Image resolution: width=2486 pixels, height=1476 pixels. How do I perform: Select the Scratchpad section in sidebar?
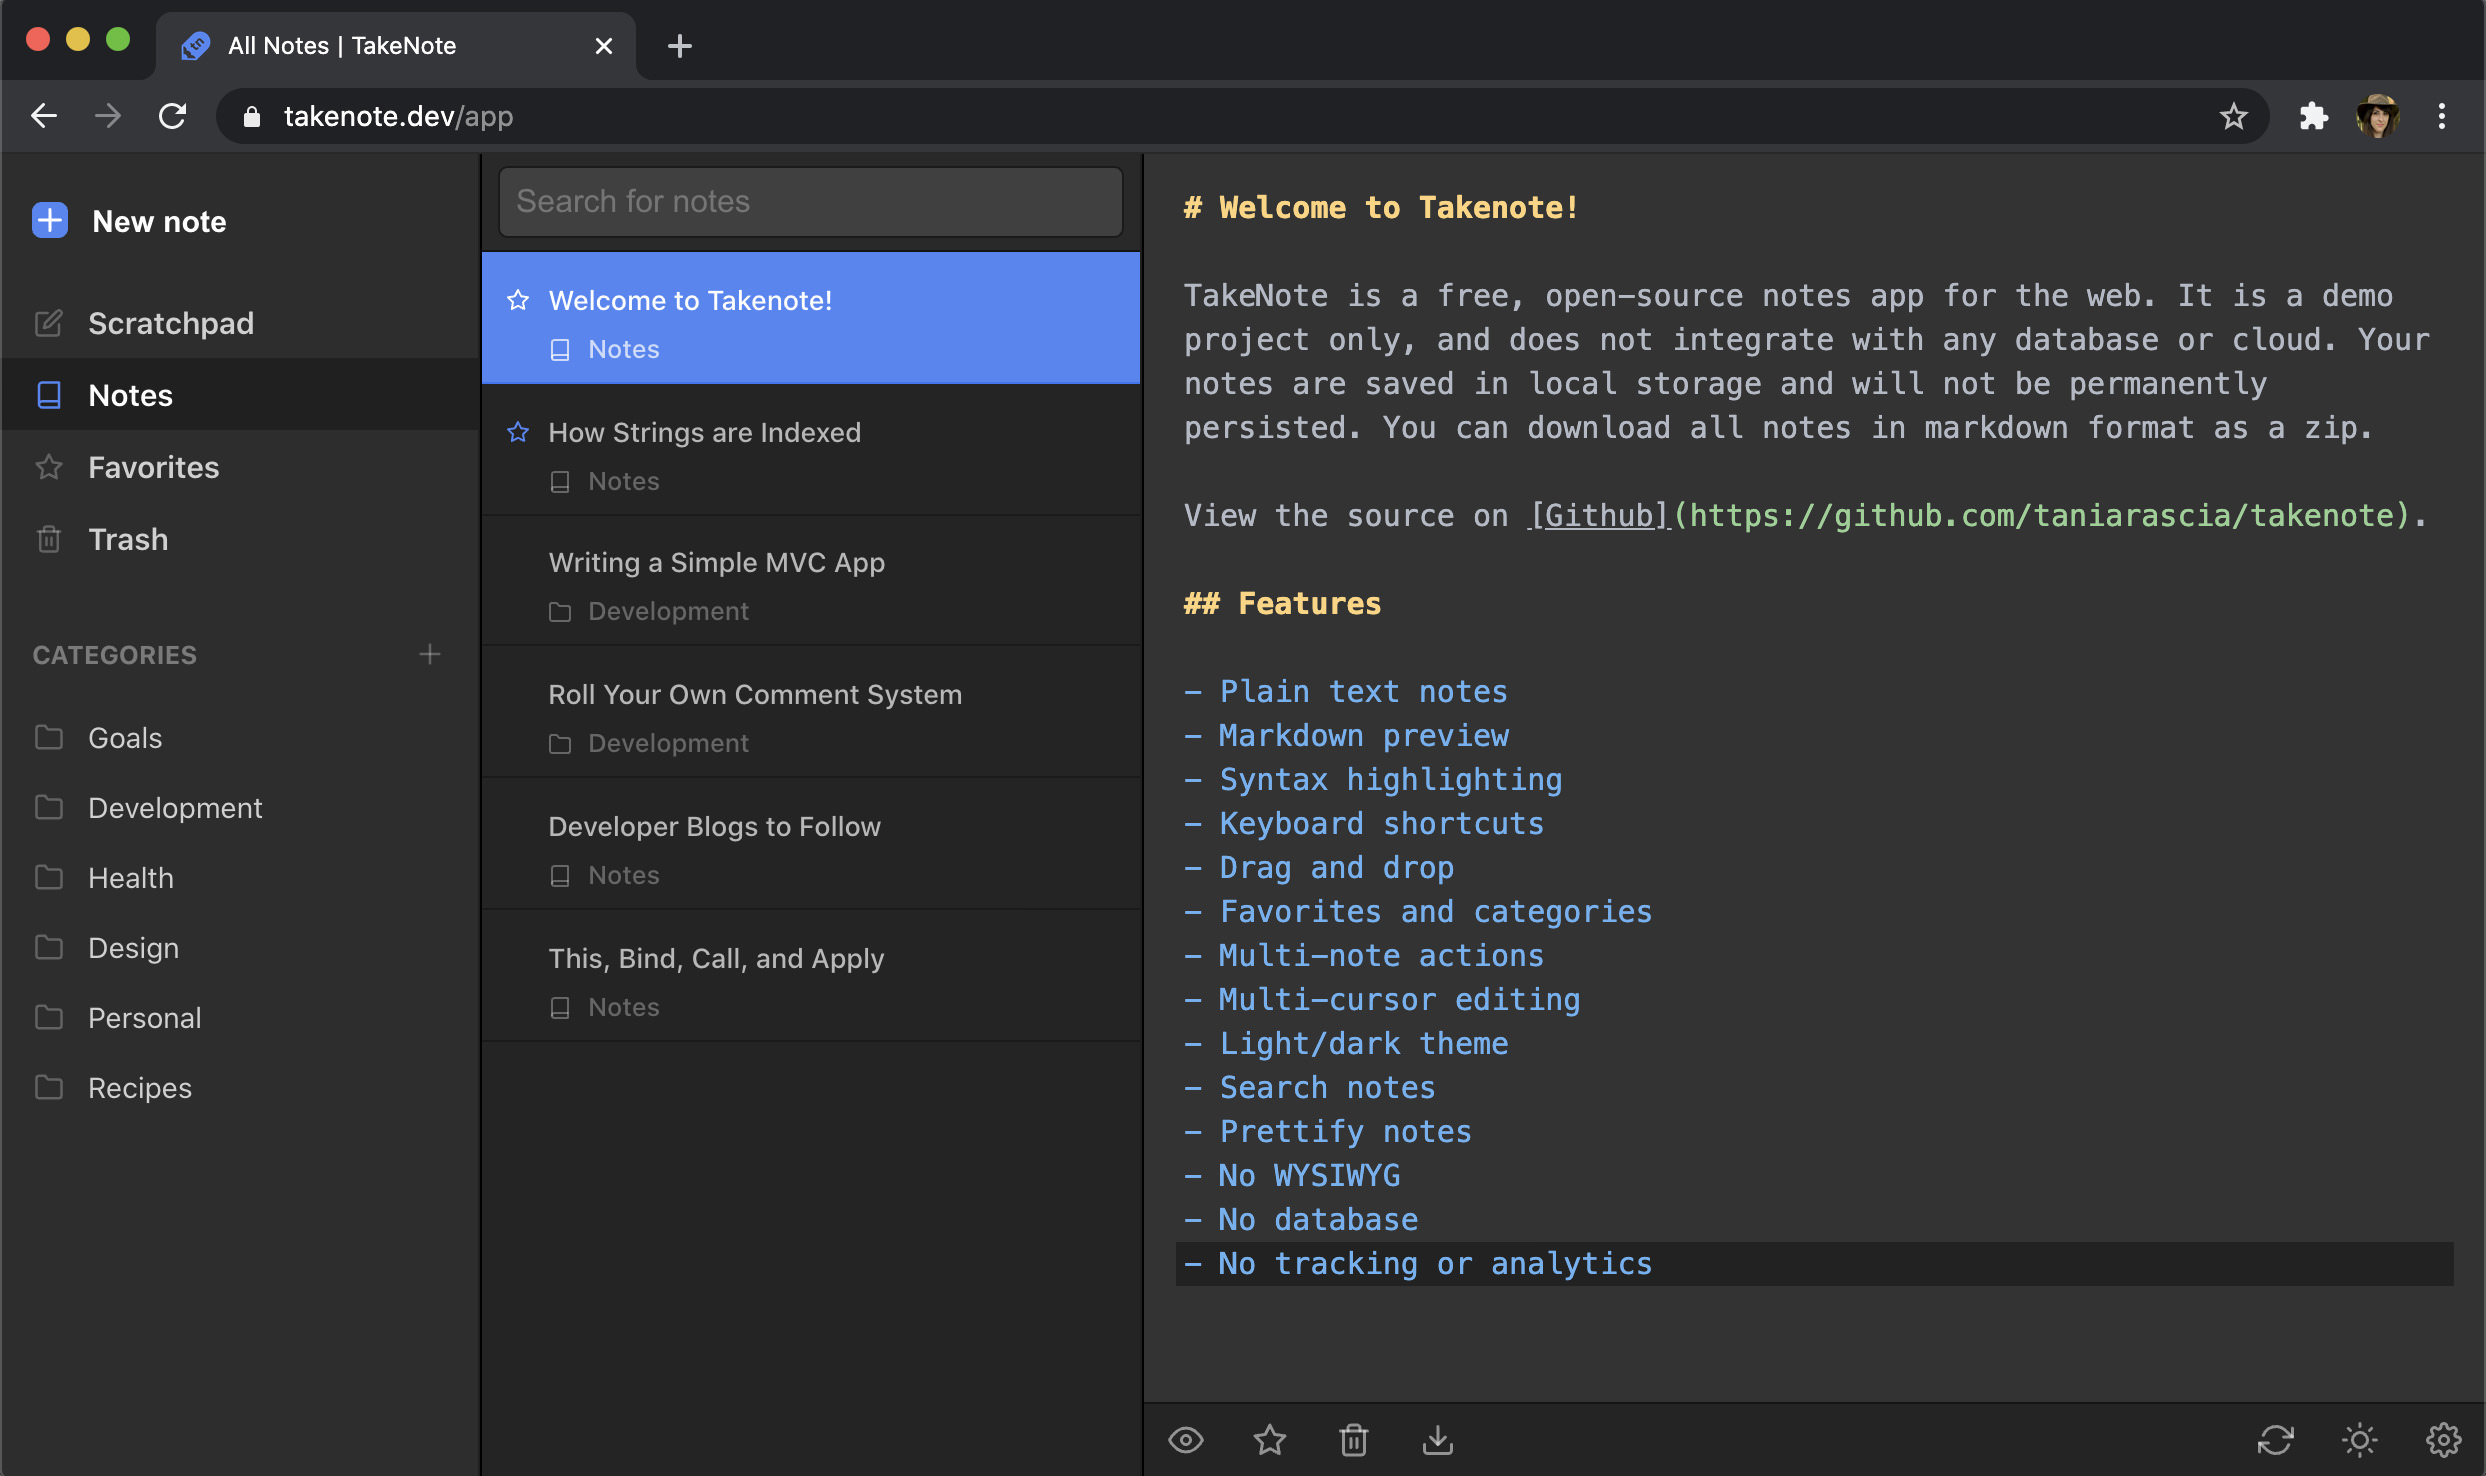pos(172,322)
